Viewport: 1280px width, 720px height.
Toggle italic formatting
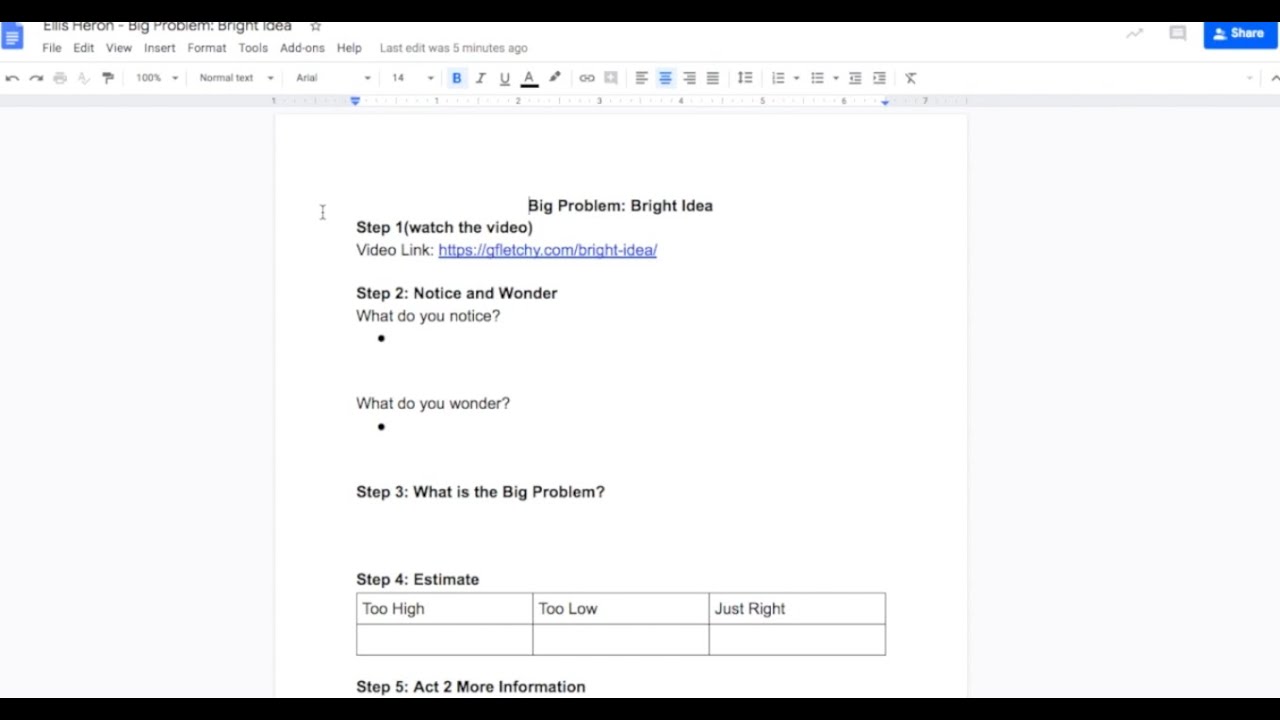click(x=481, y=78)
